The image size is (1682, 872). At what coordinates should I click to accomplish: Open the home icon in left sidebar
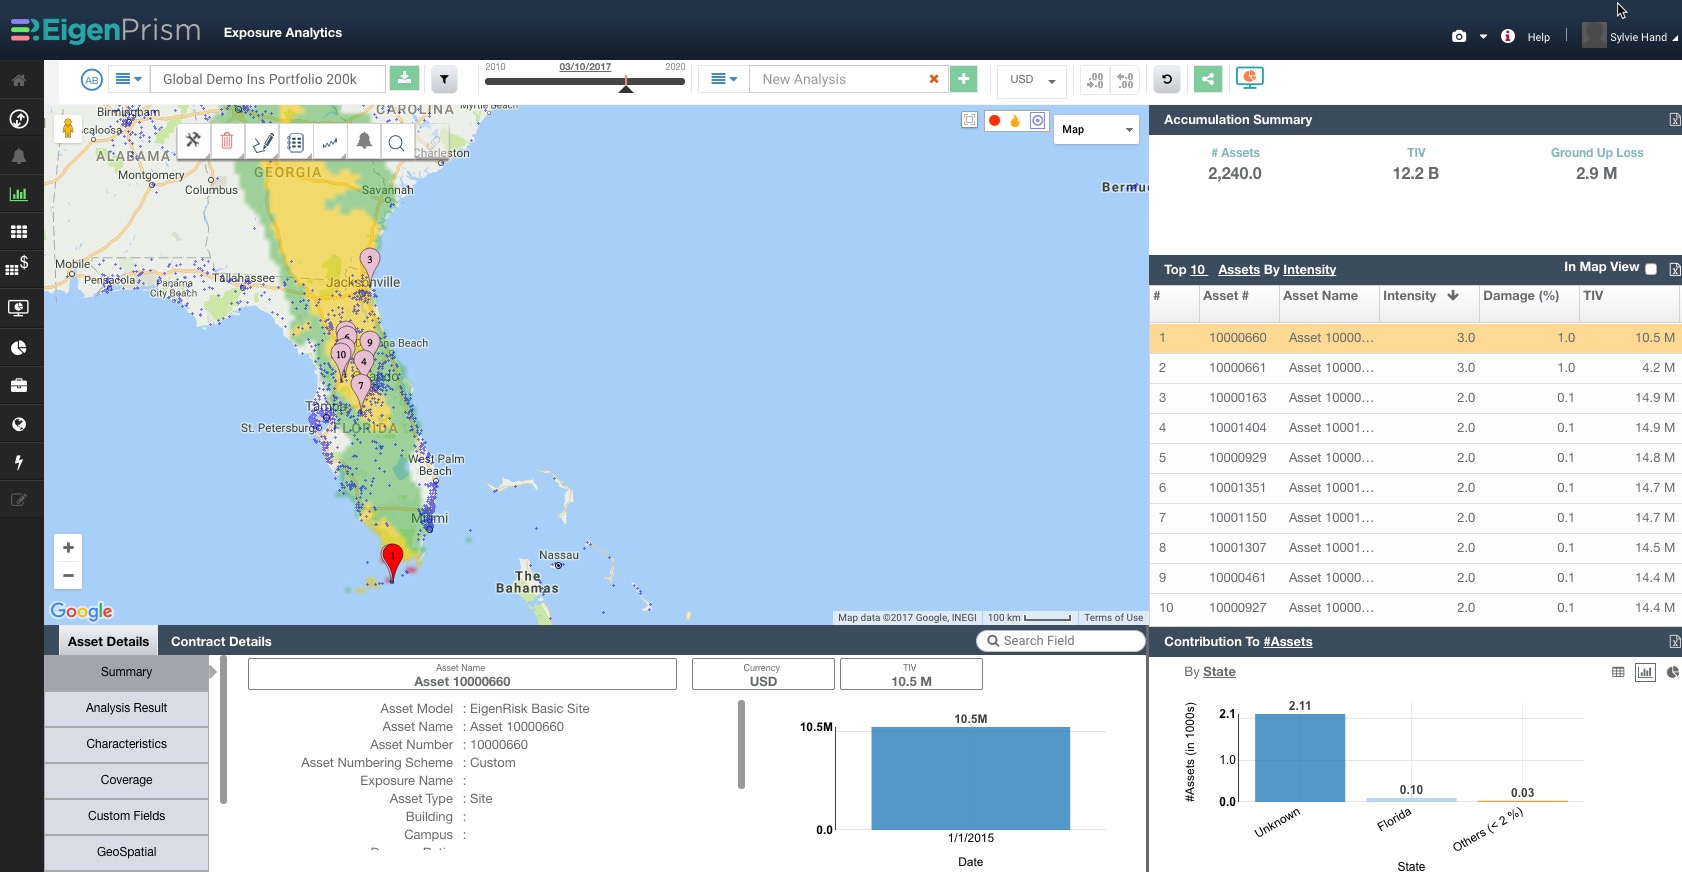[19, 81]
